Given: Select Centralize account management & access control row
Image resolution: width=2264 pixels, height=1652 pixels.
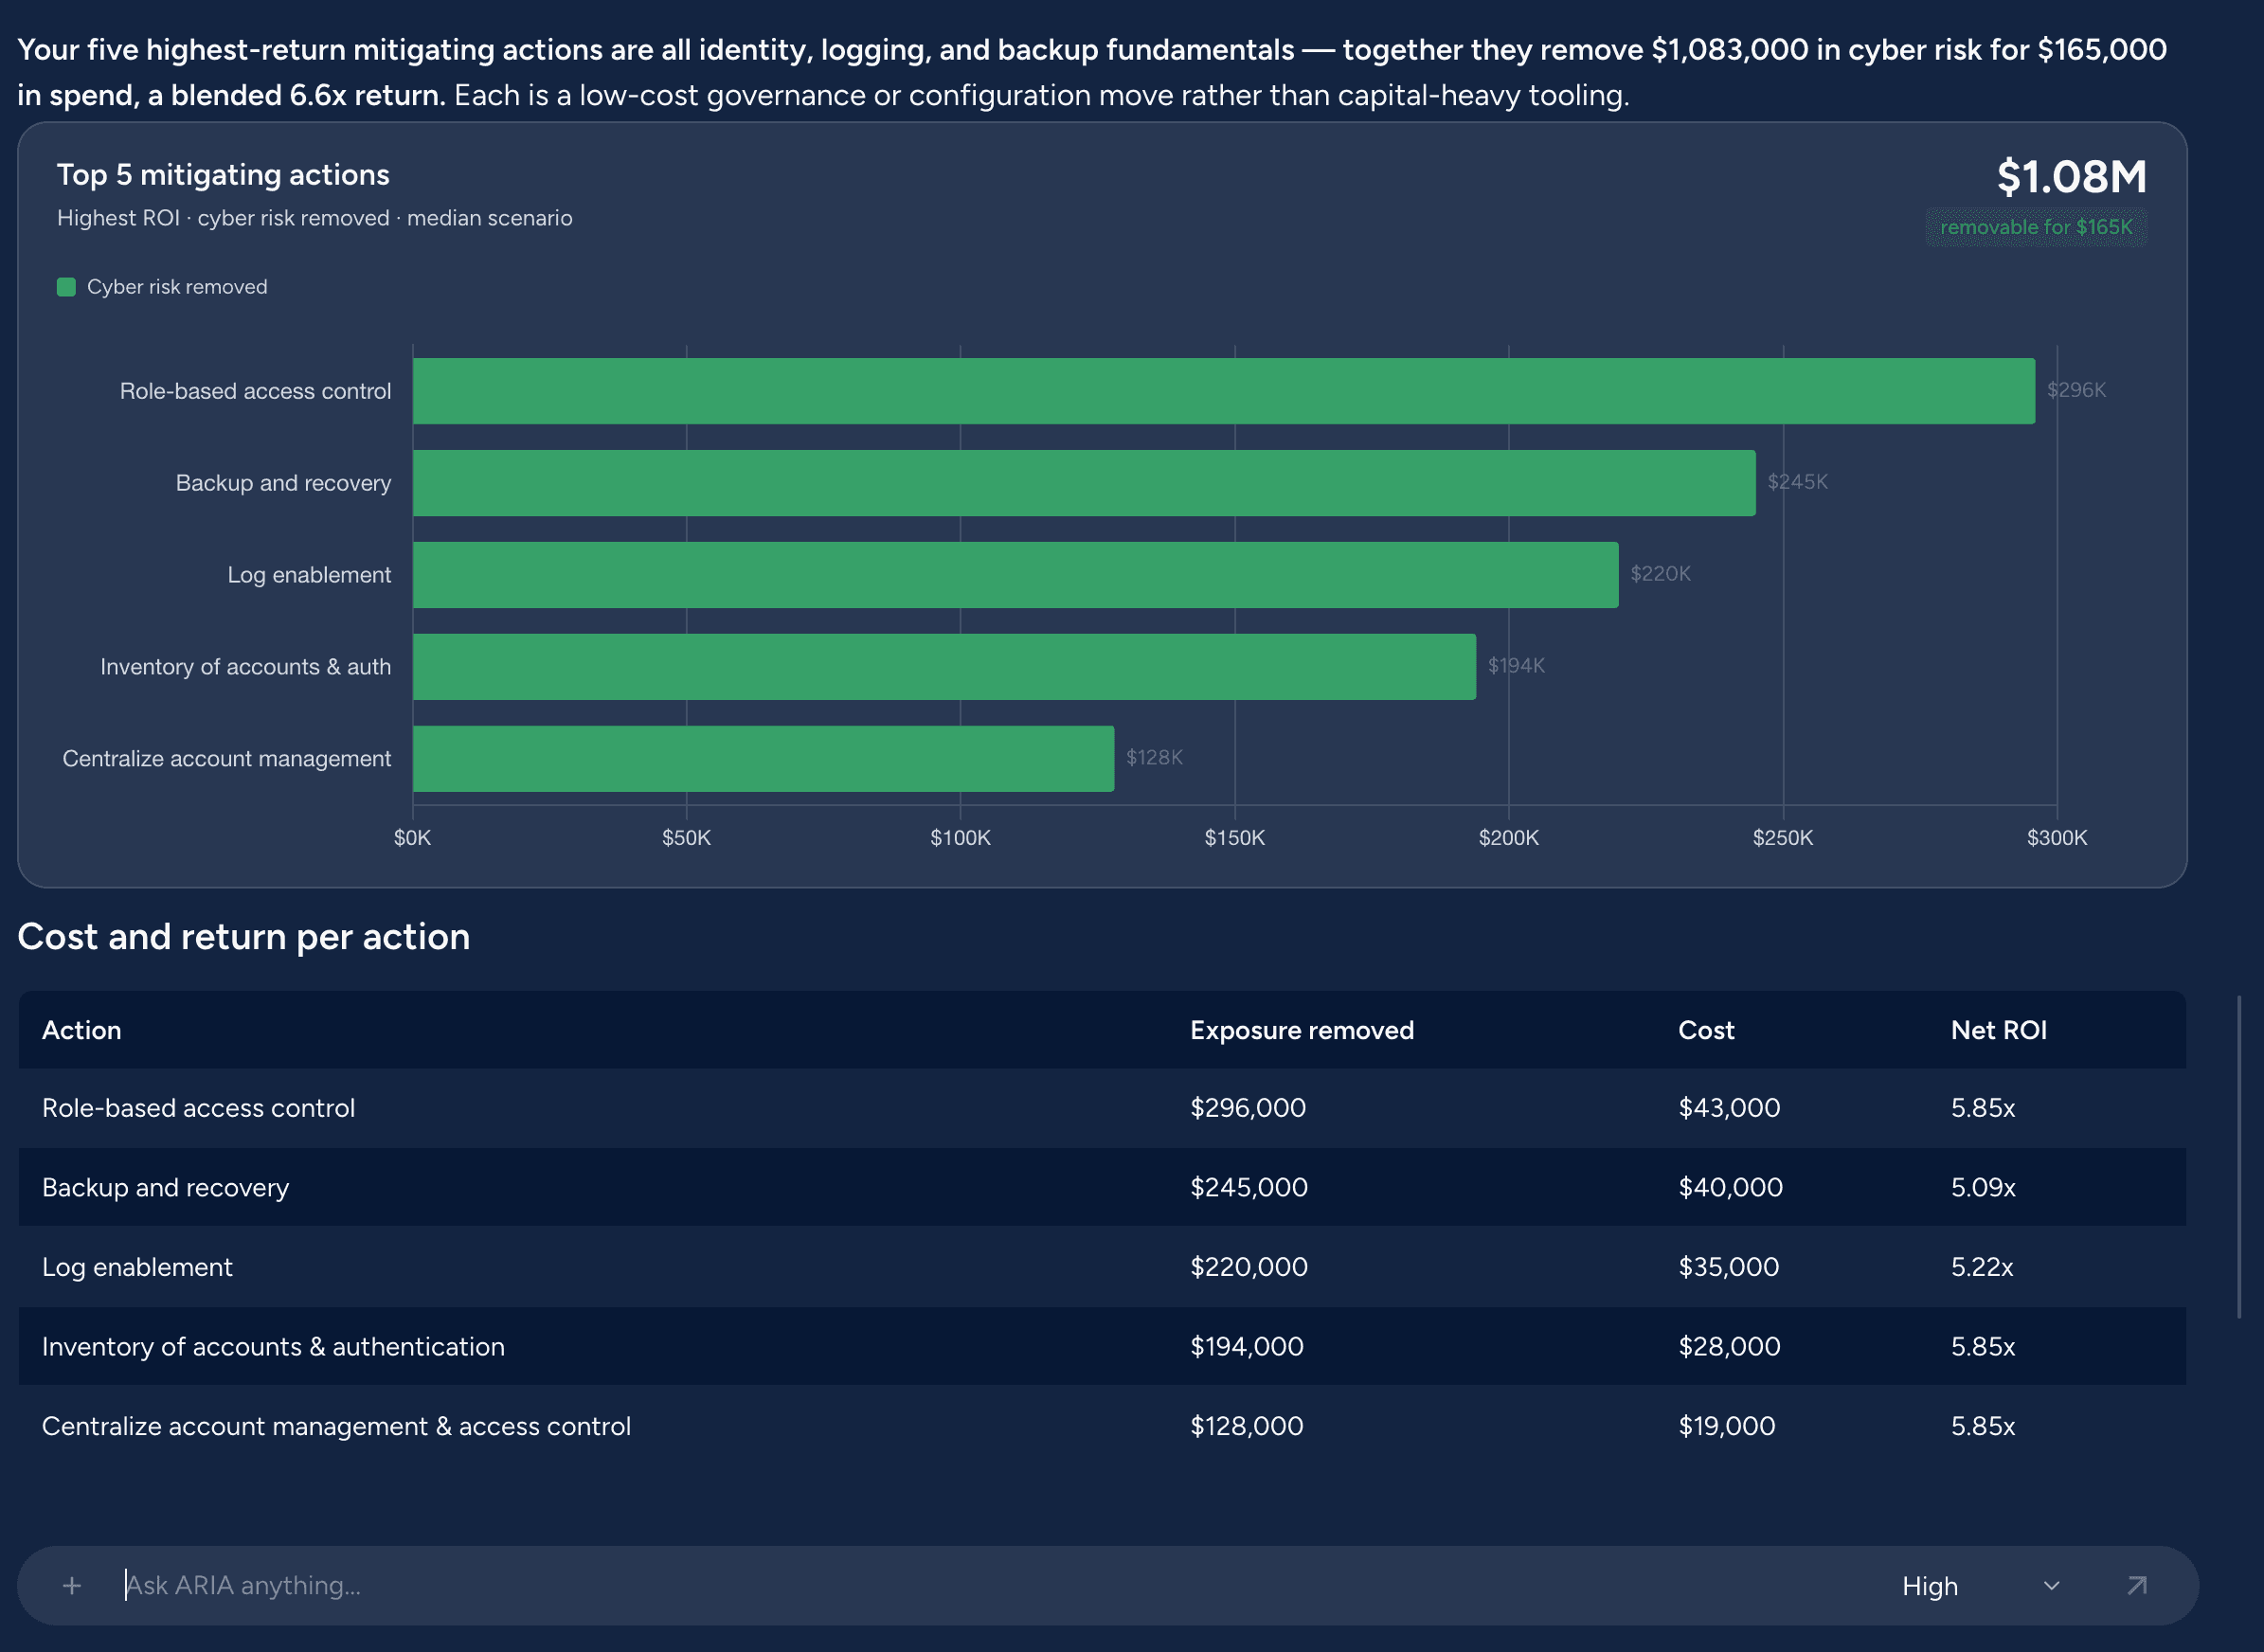Looking at the screenshot, I should [x=336, y=1426].
